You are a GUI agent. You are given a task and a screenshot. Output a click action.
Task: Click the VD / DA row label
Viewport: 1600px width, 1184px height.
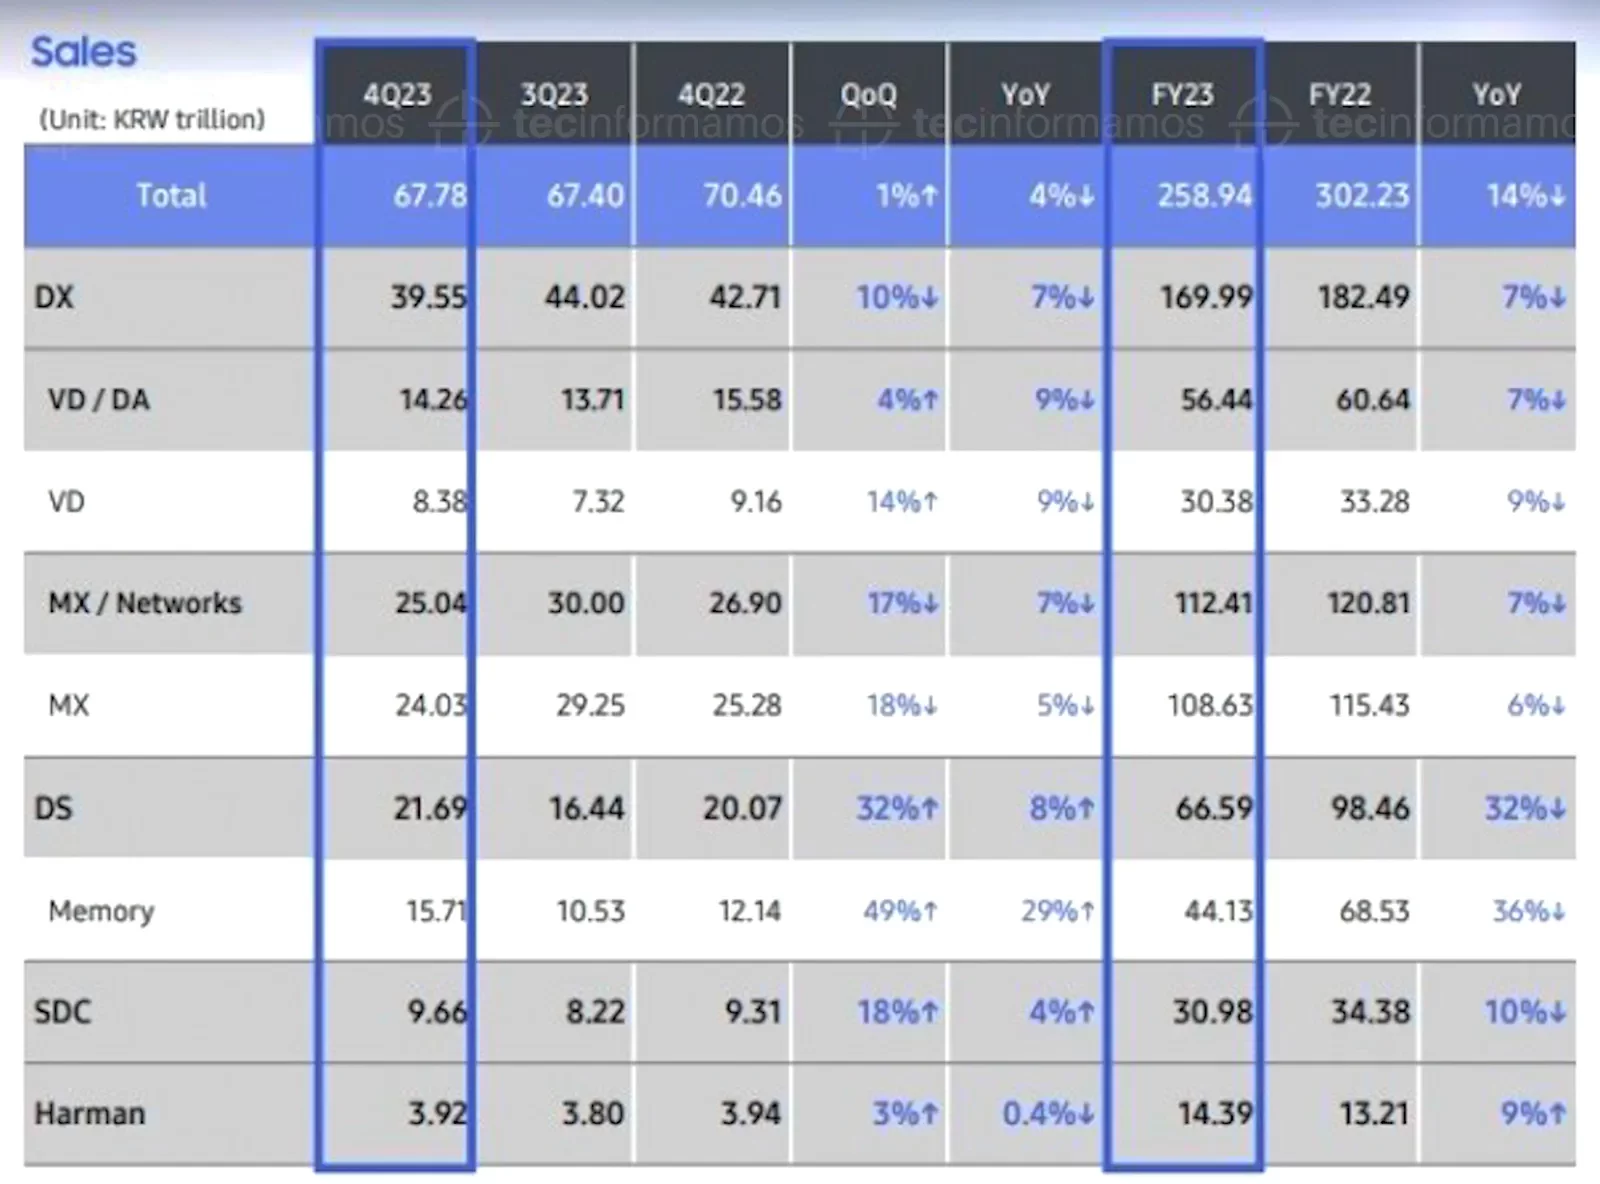tap(99, 400)
